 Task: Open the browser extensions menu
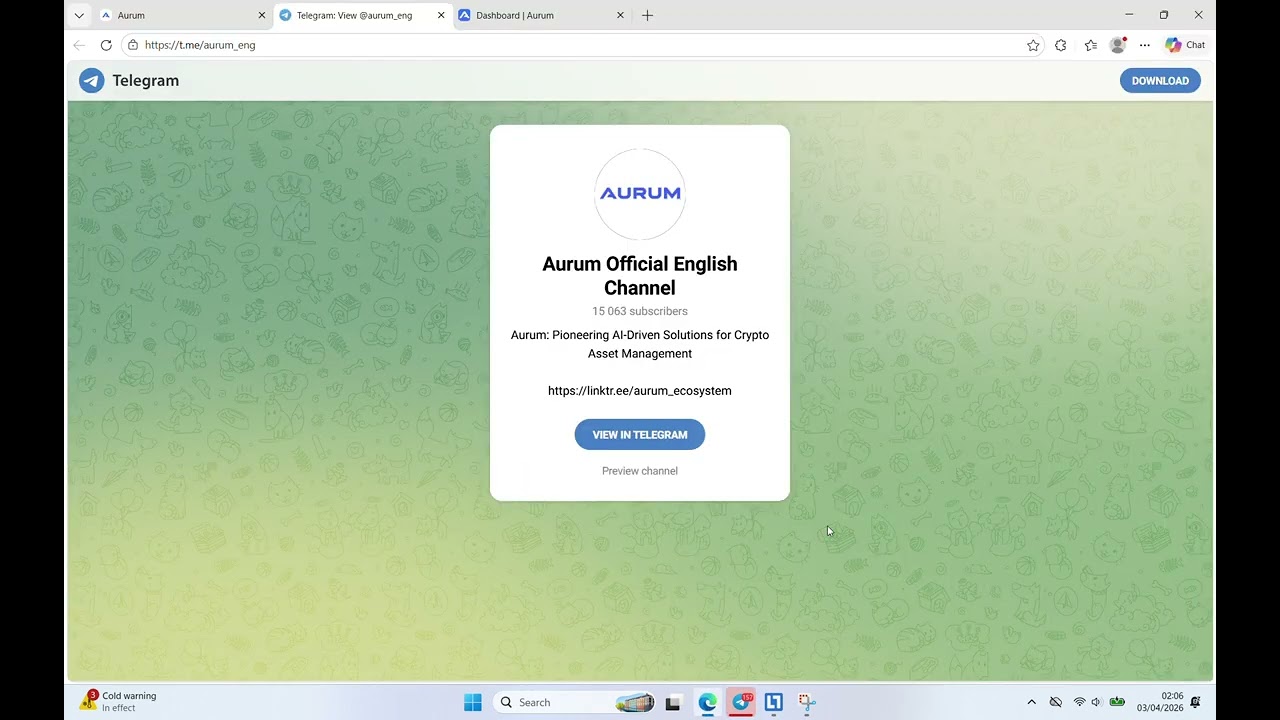click(1061, 45)
